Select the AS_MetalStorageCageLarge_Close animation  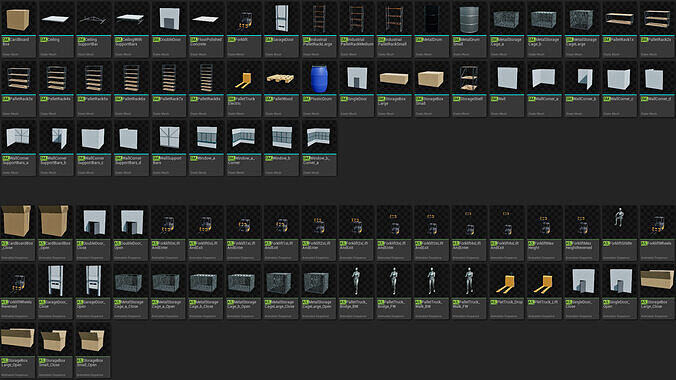click(281, 292)
